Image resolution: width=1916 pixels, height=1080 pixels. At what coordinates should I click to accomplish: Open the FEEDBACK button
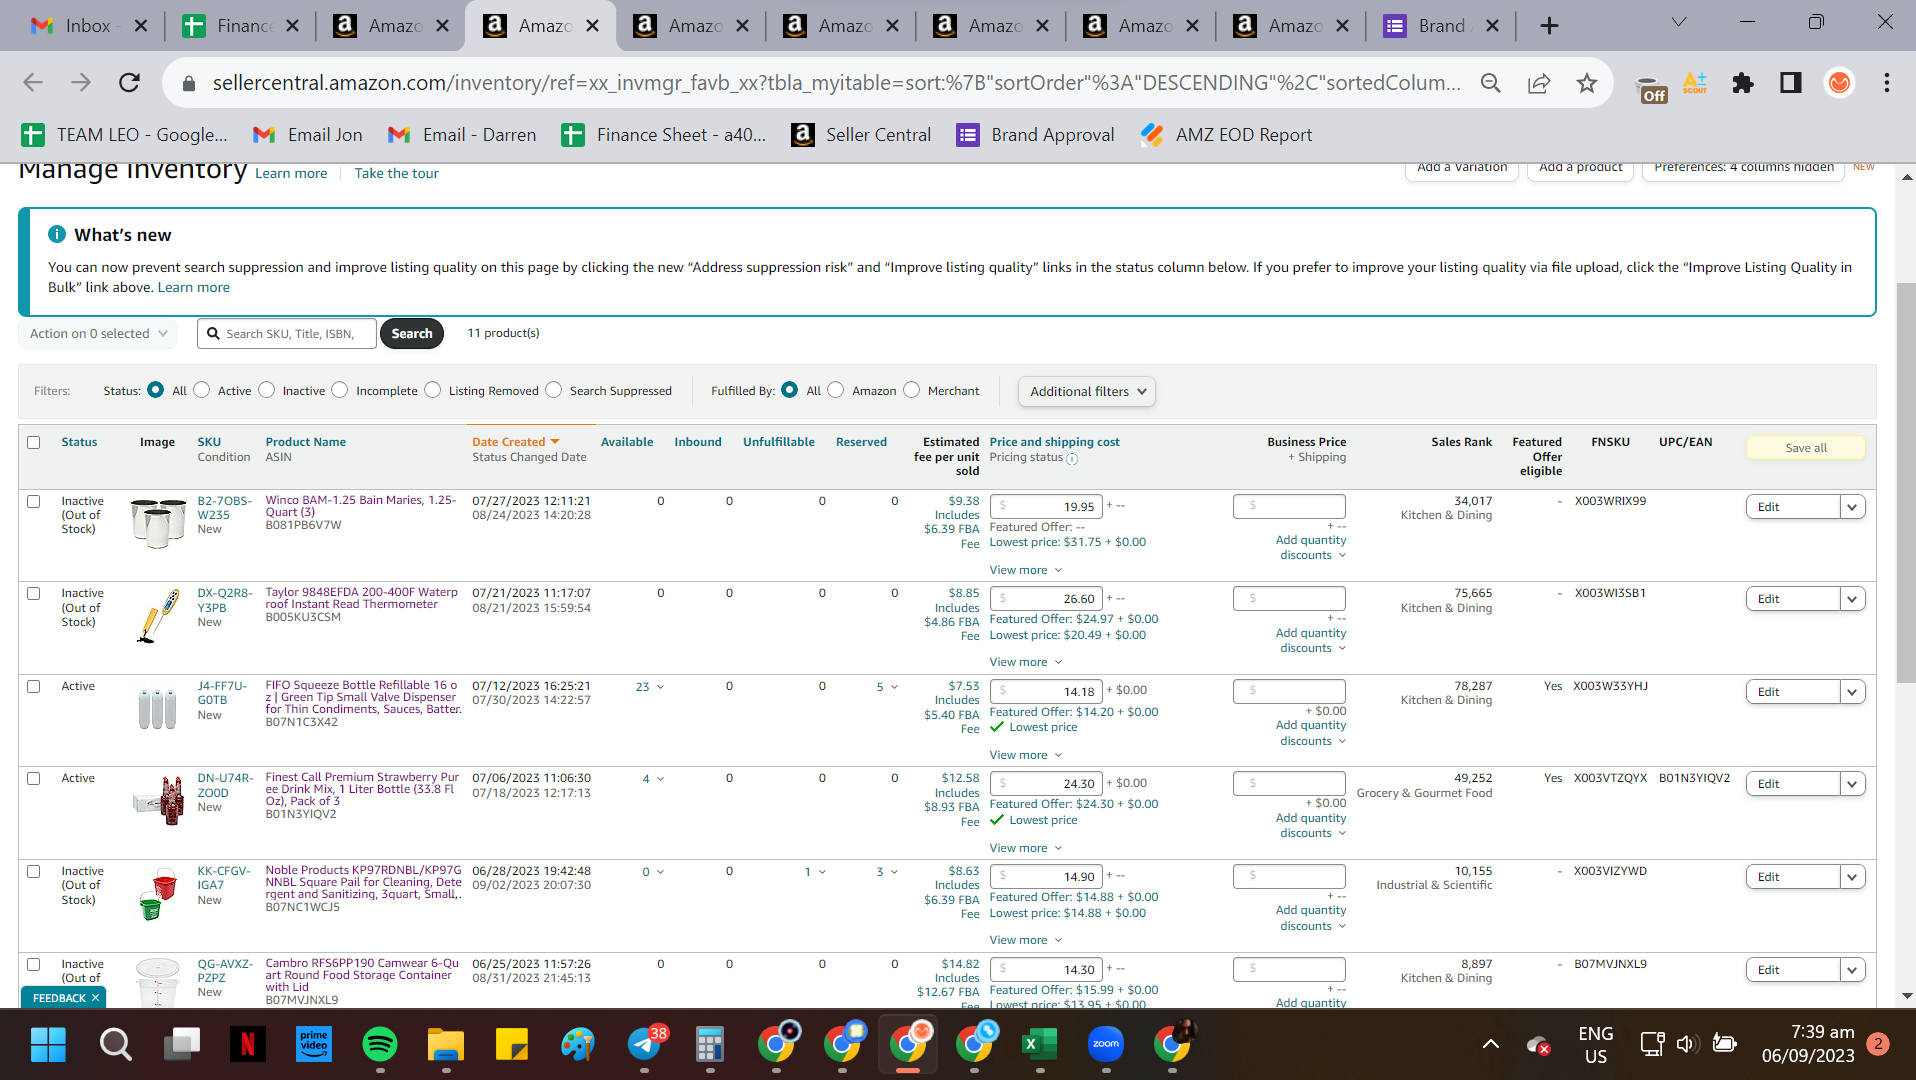[x=64, y=998]
